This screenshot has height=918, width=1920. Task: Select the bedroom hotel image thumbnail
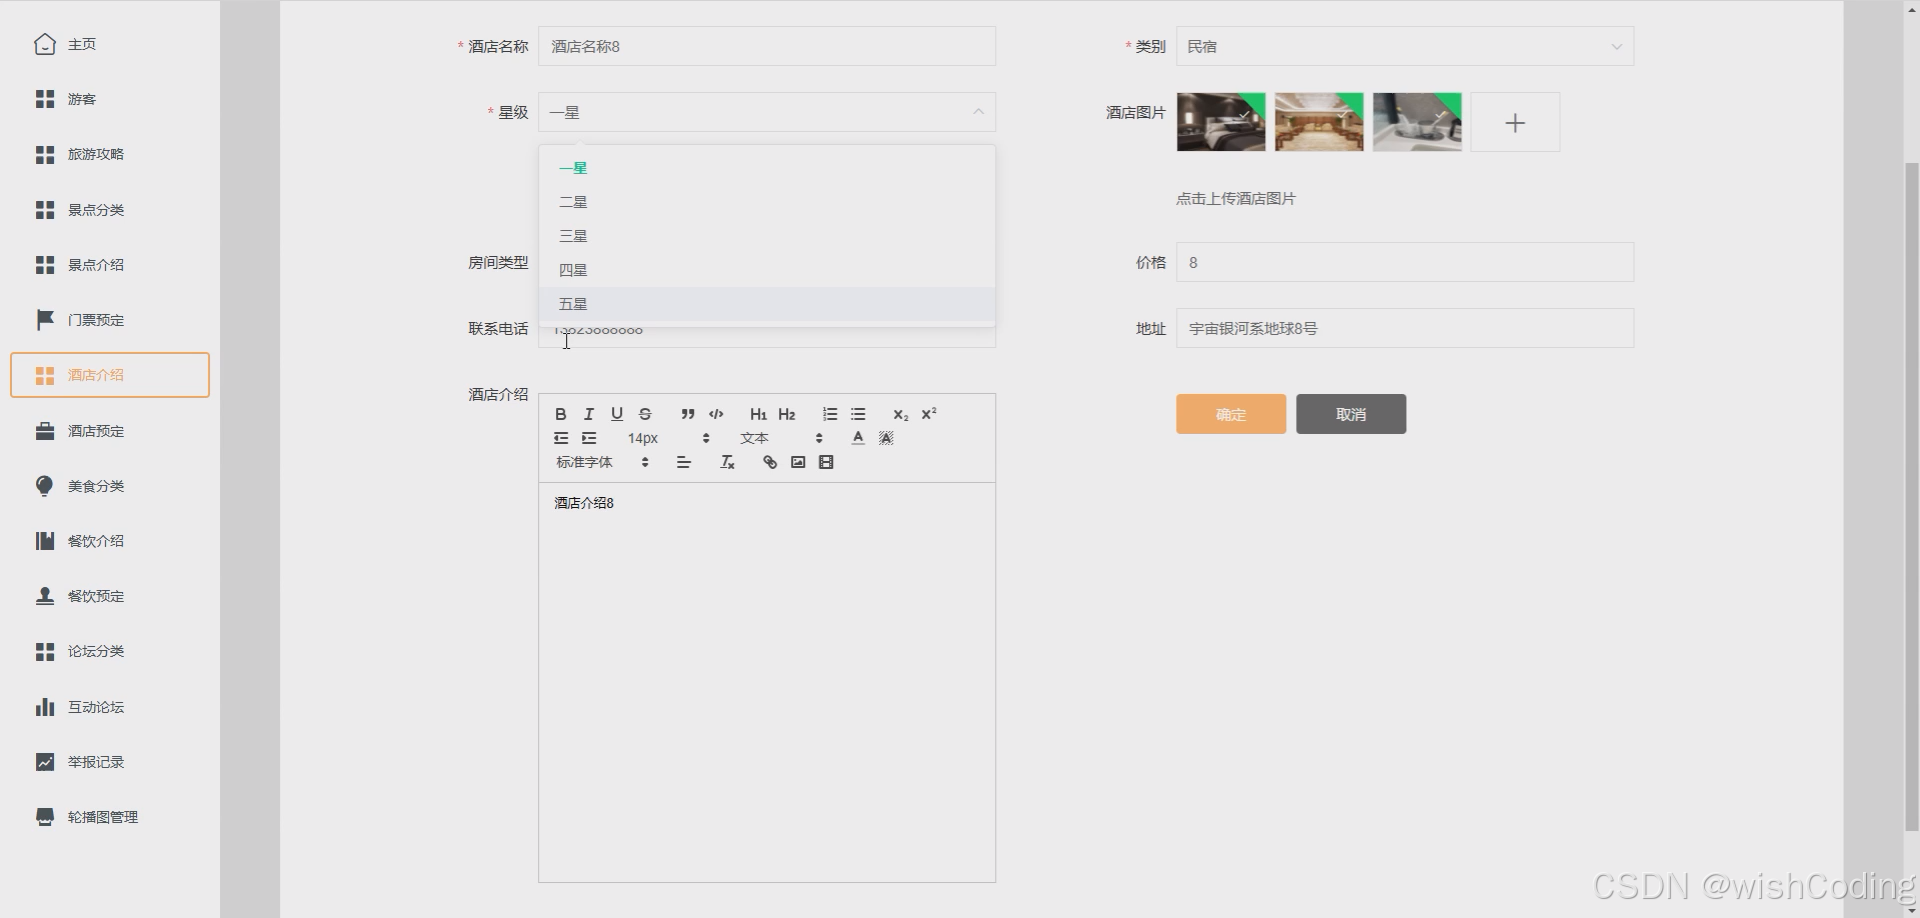(x=1221, y=122)
